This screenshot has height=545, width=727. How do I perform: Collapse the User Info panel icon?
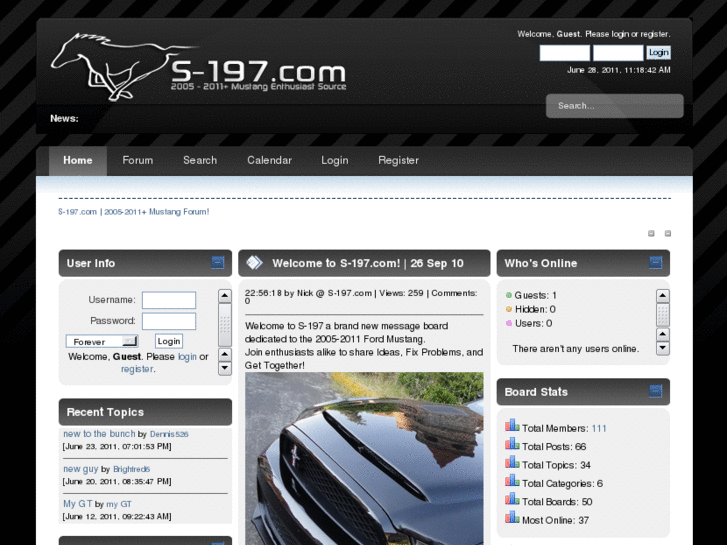218,263
